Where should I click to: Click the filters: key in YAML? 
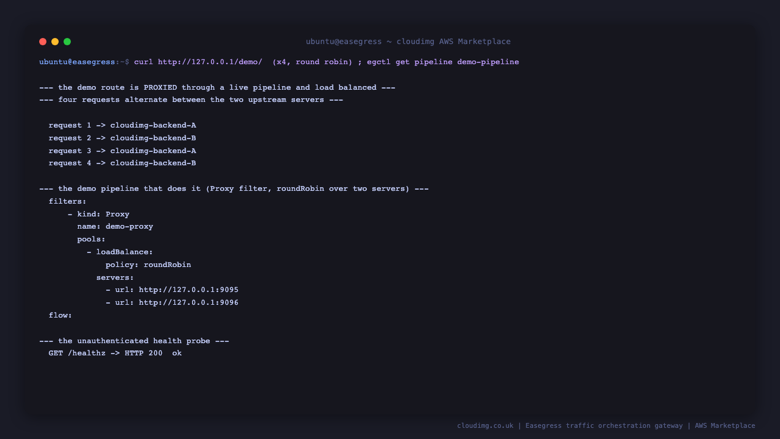point(67,201)
